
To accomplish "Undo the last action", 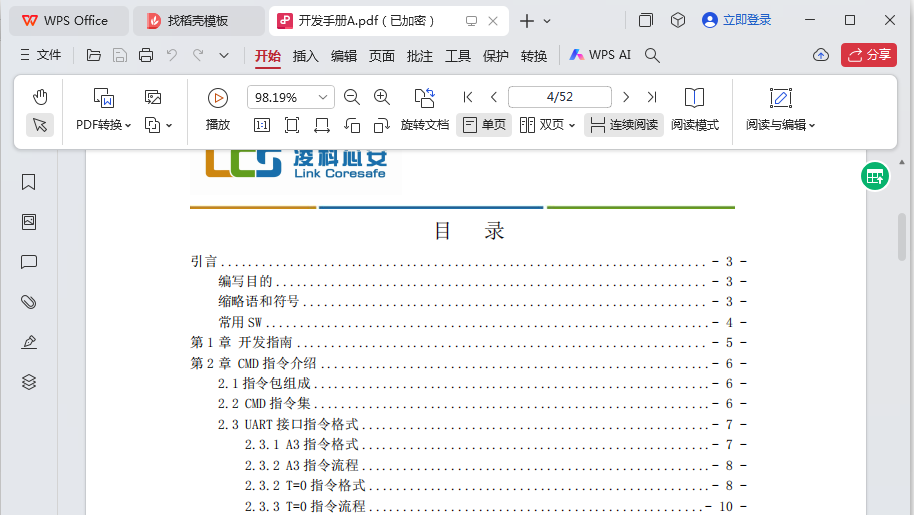I will 171,55.
